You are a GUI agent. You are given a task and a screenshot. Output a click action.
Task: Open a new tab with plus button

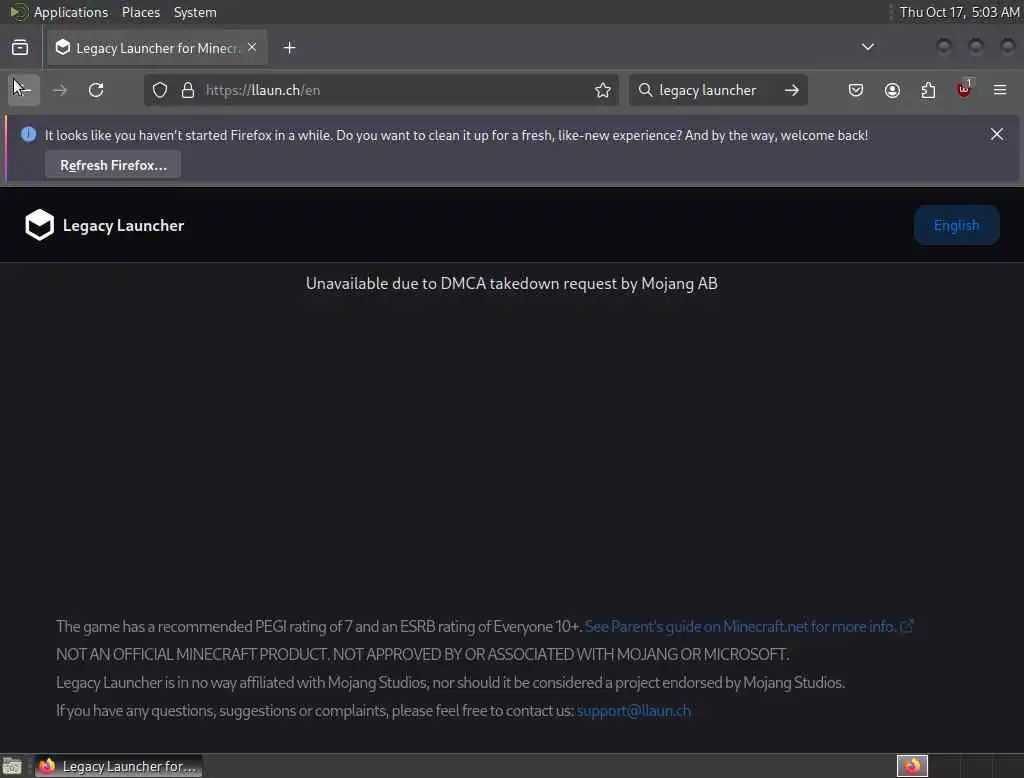[289, 48]
